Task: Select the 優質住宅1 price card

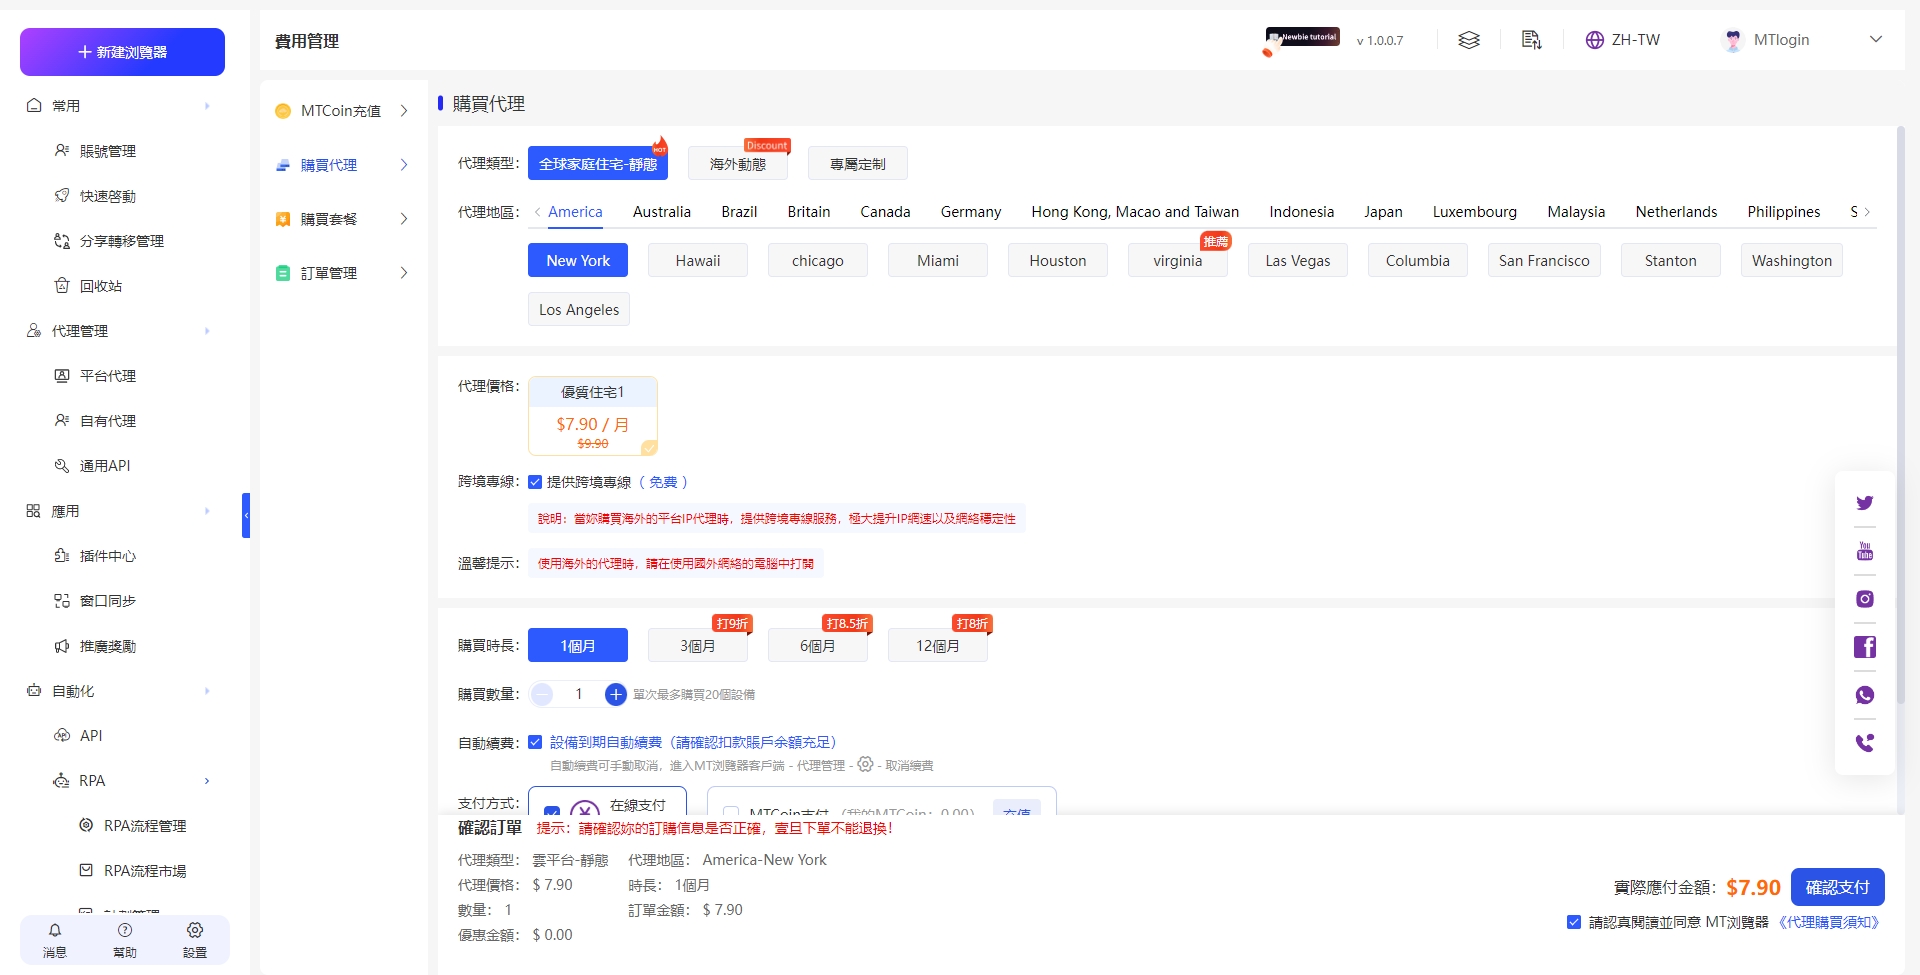Action: point(592,416)
